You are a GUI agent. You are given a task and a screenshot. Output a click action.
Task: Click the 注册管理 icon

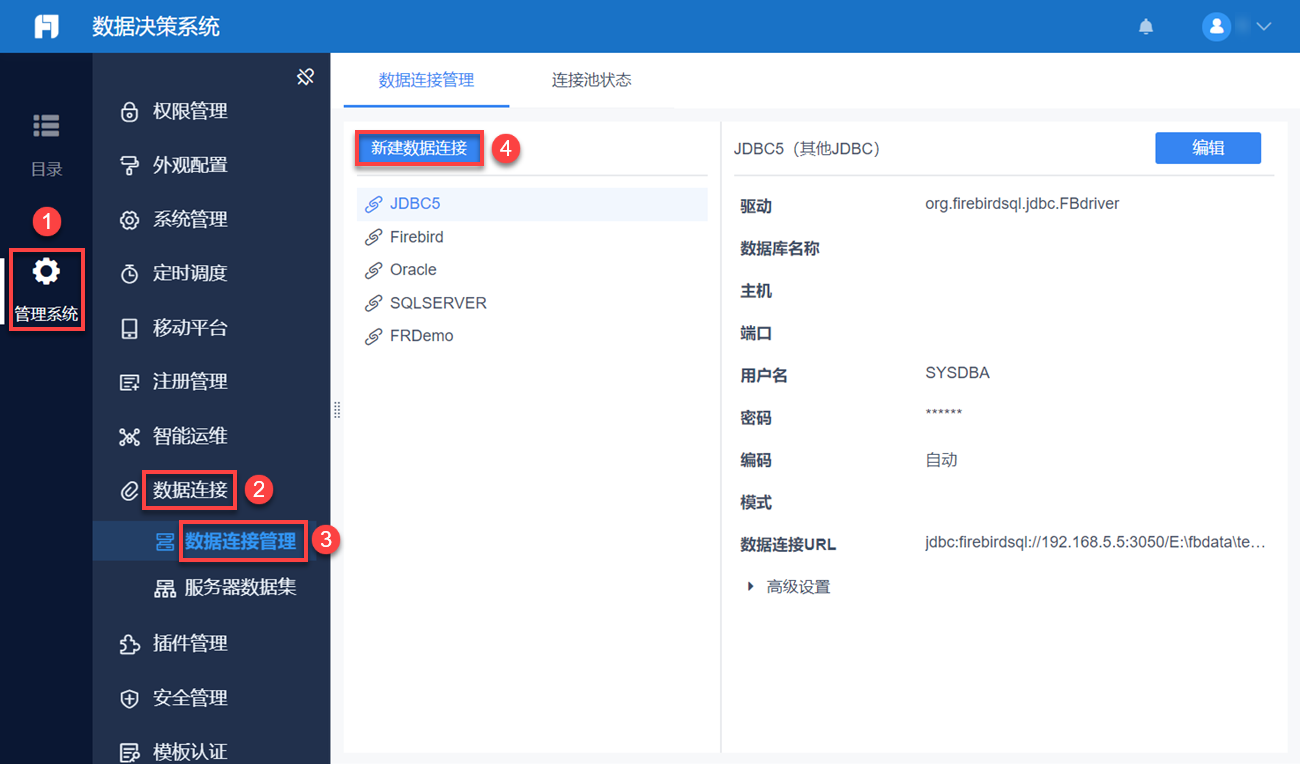coord(129,382)
